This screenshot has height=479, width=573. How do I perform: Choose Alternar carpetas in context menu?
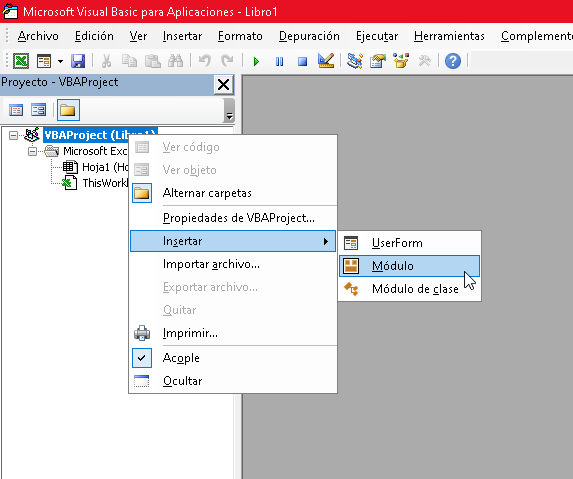pyautogui.click(x=233, y=193)
